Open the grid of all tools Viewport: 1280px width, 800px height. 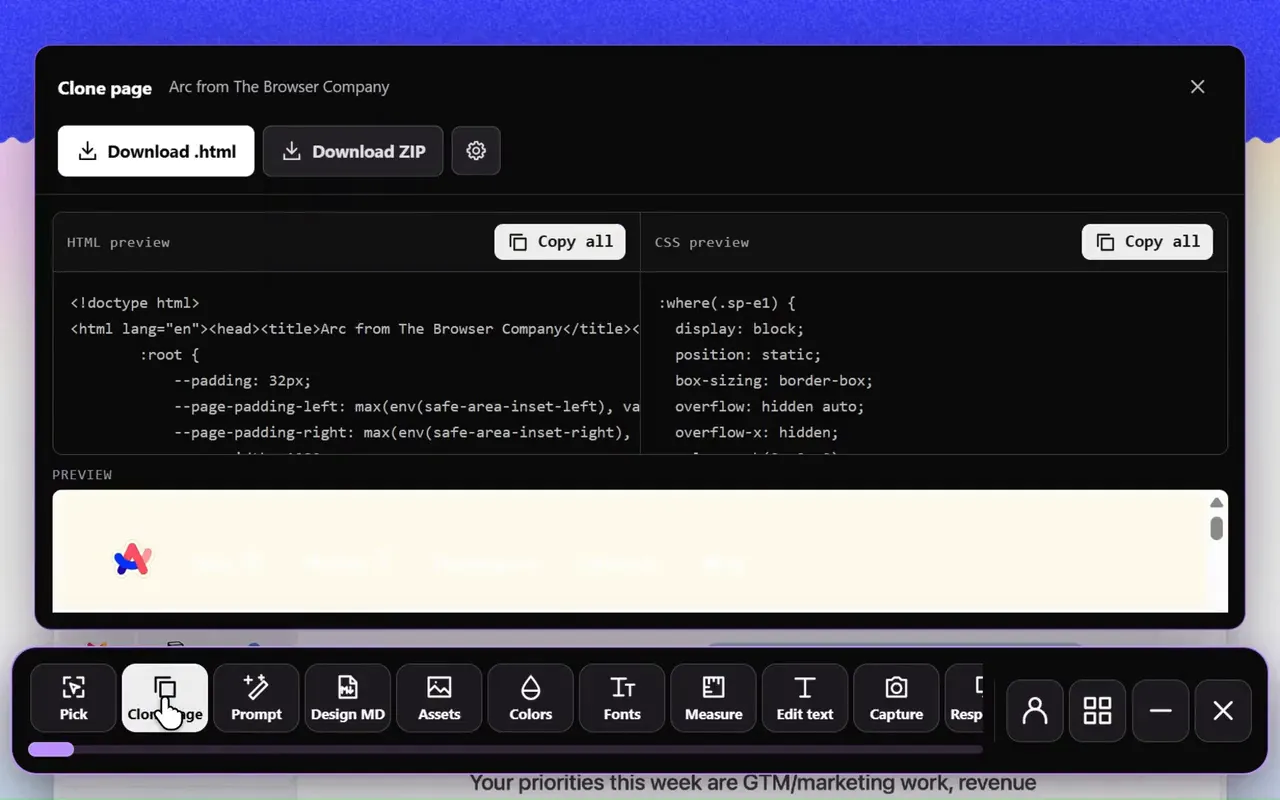point(1098,711)
